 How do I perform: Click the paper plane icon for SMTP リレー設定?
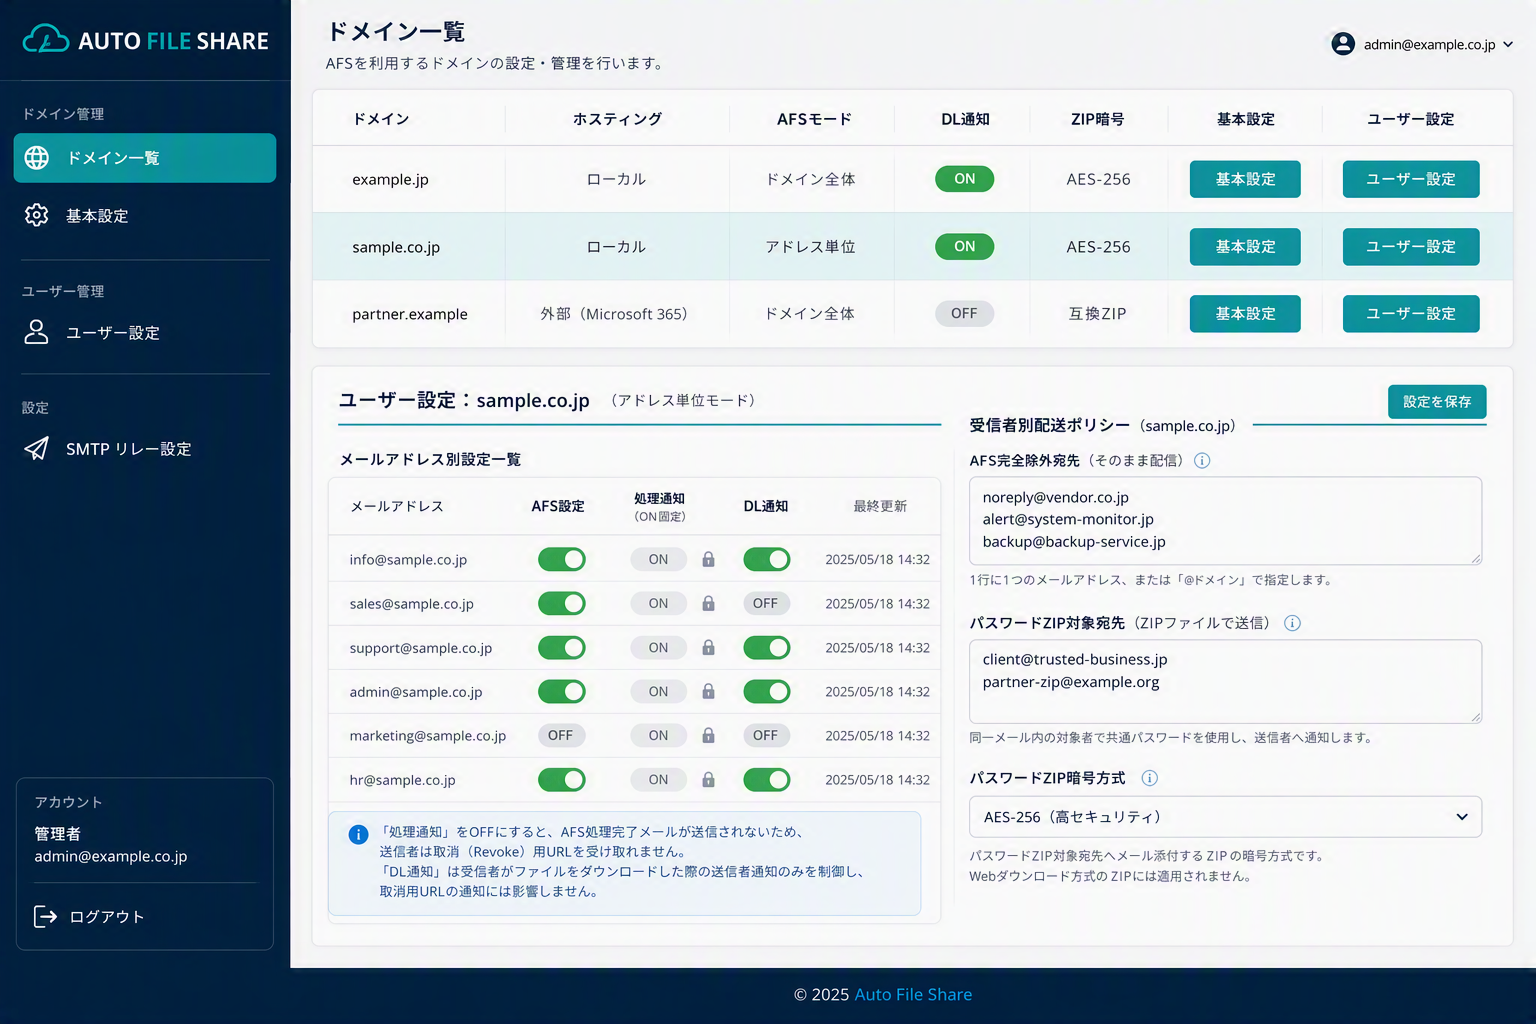click(x=37, y=448)
